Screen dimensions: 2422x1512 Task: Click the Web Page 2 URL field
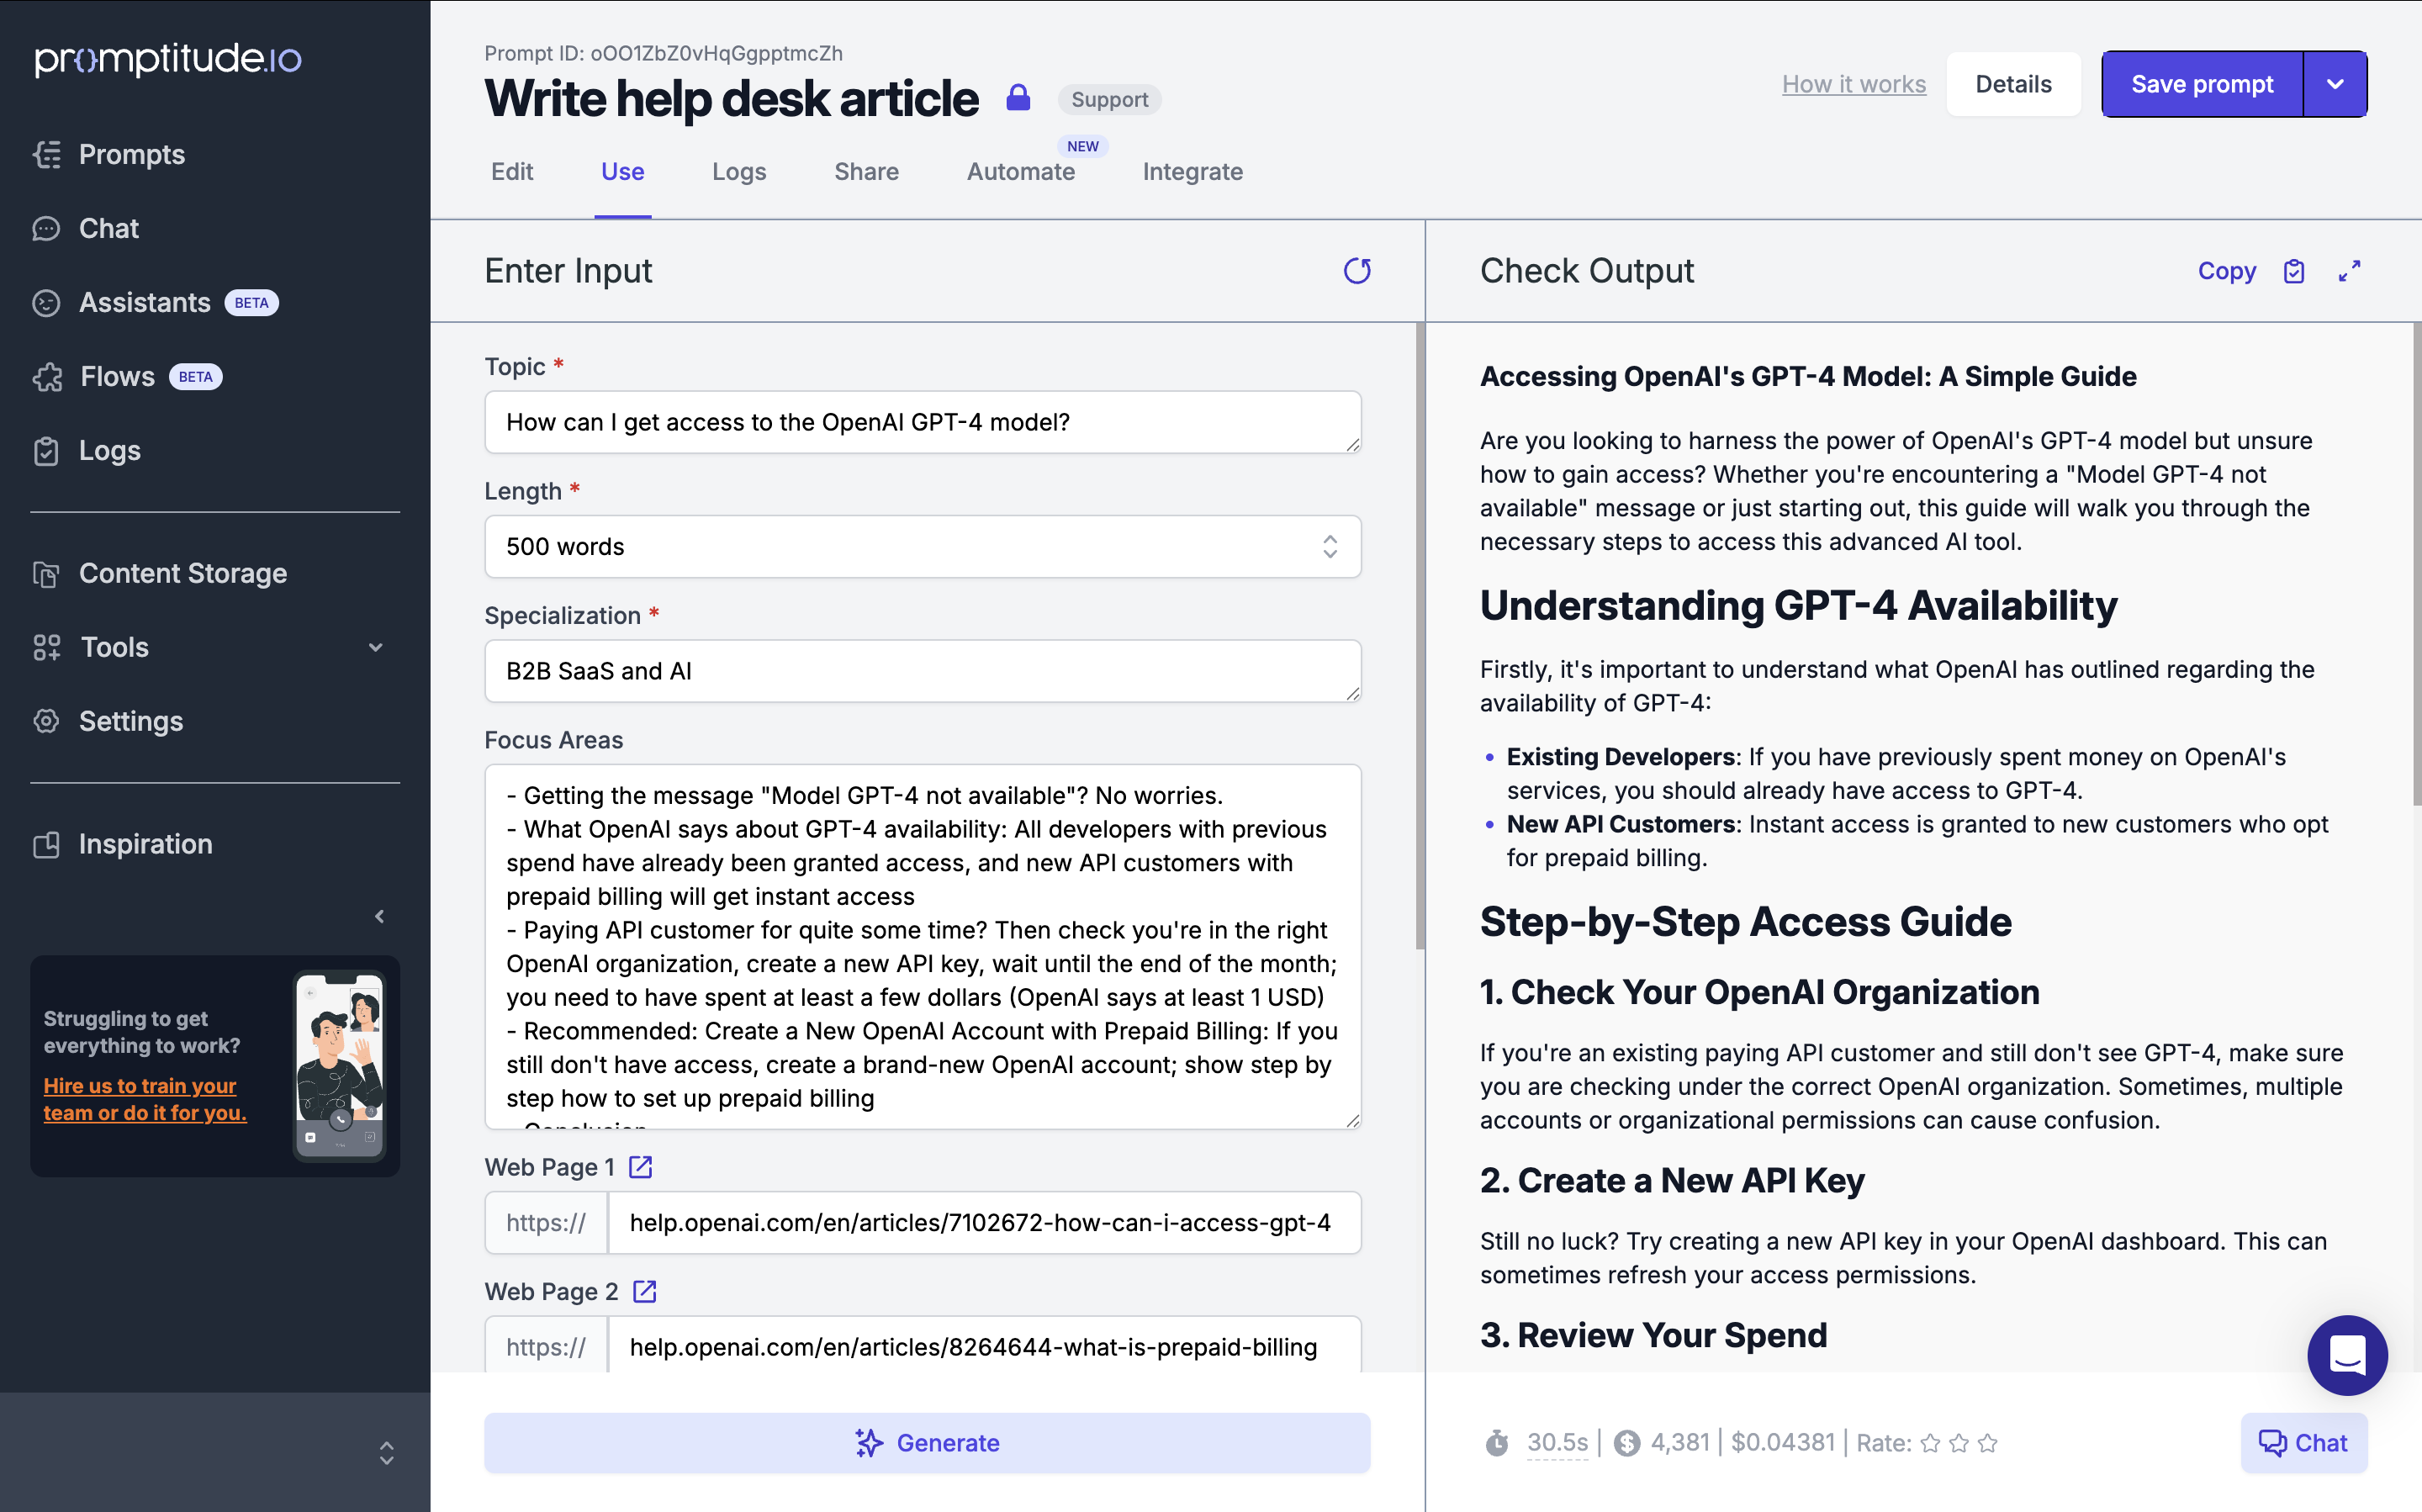(984, 1345)
